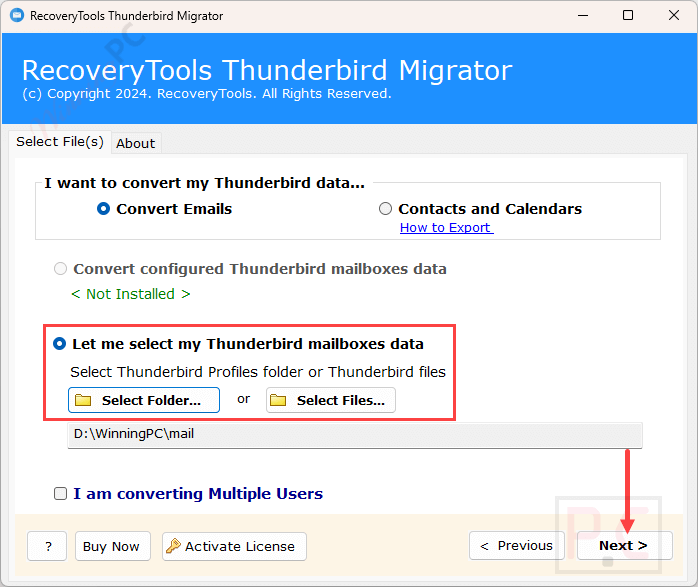The height and width of the screenshot is (587, 698).
Task: Select the Convert Emails radio option
Action: 104,209
